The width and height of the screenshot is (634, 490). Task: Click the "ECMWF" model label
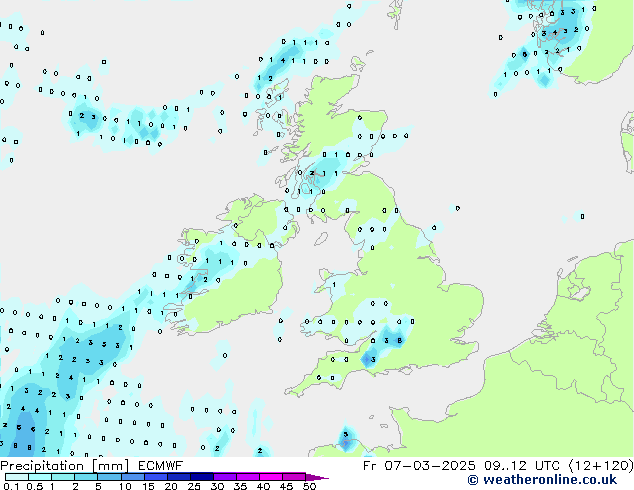160,466
